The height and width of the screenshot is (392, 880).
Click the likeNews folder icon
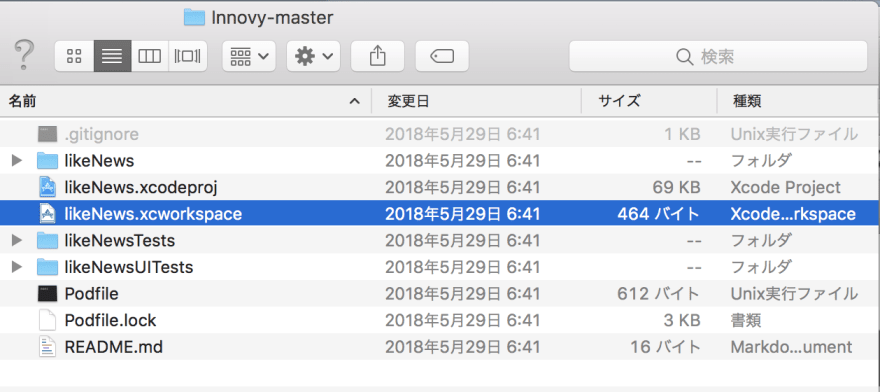pyautogui.click(x=48, y=161)
